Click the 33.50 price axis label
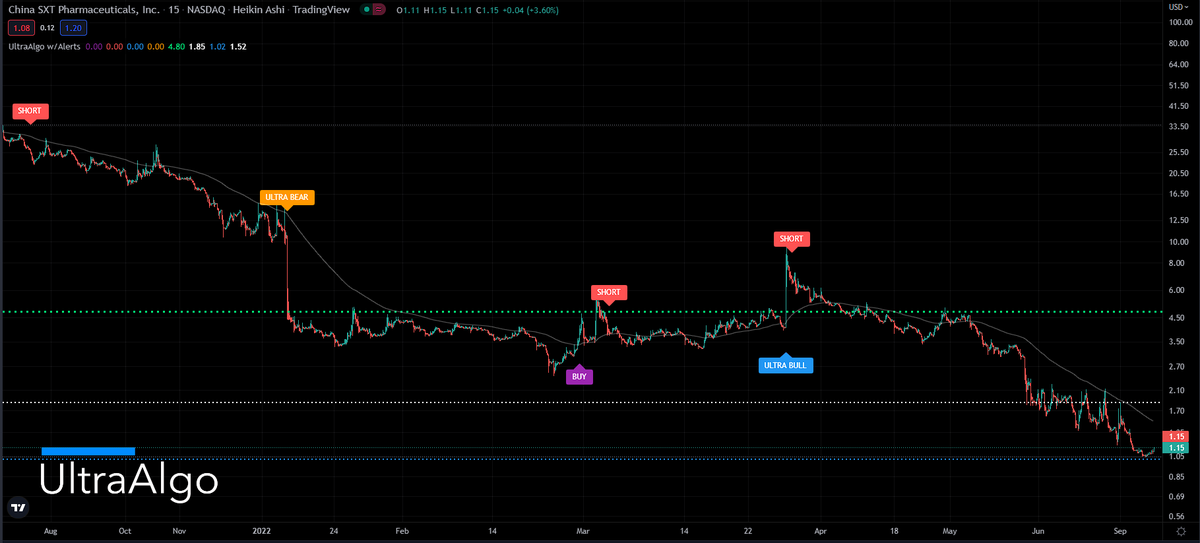Image resolution: width=1200 pixels, height=543 pixels. [1177, 127]
